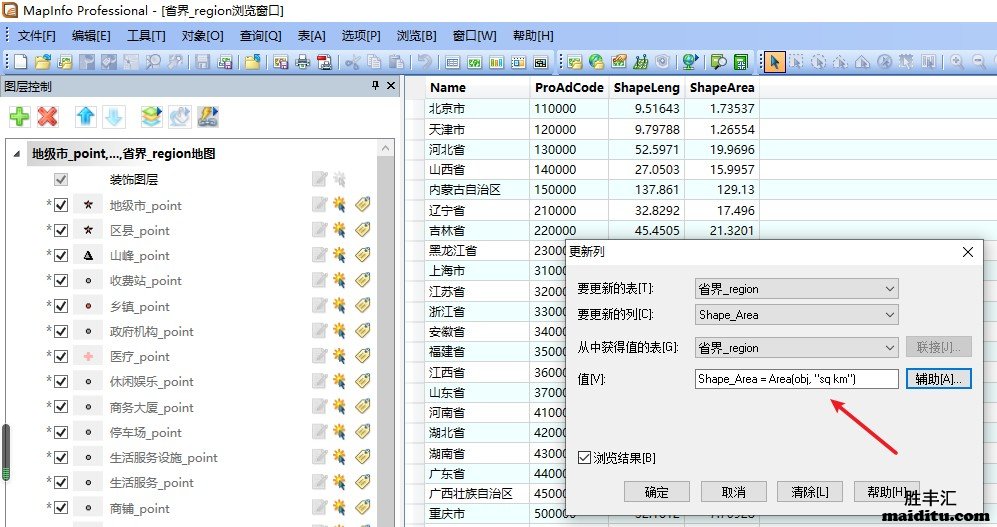Open the 编辑[E] menu

click(x=91, y=36)
